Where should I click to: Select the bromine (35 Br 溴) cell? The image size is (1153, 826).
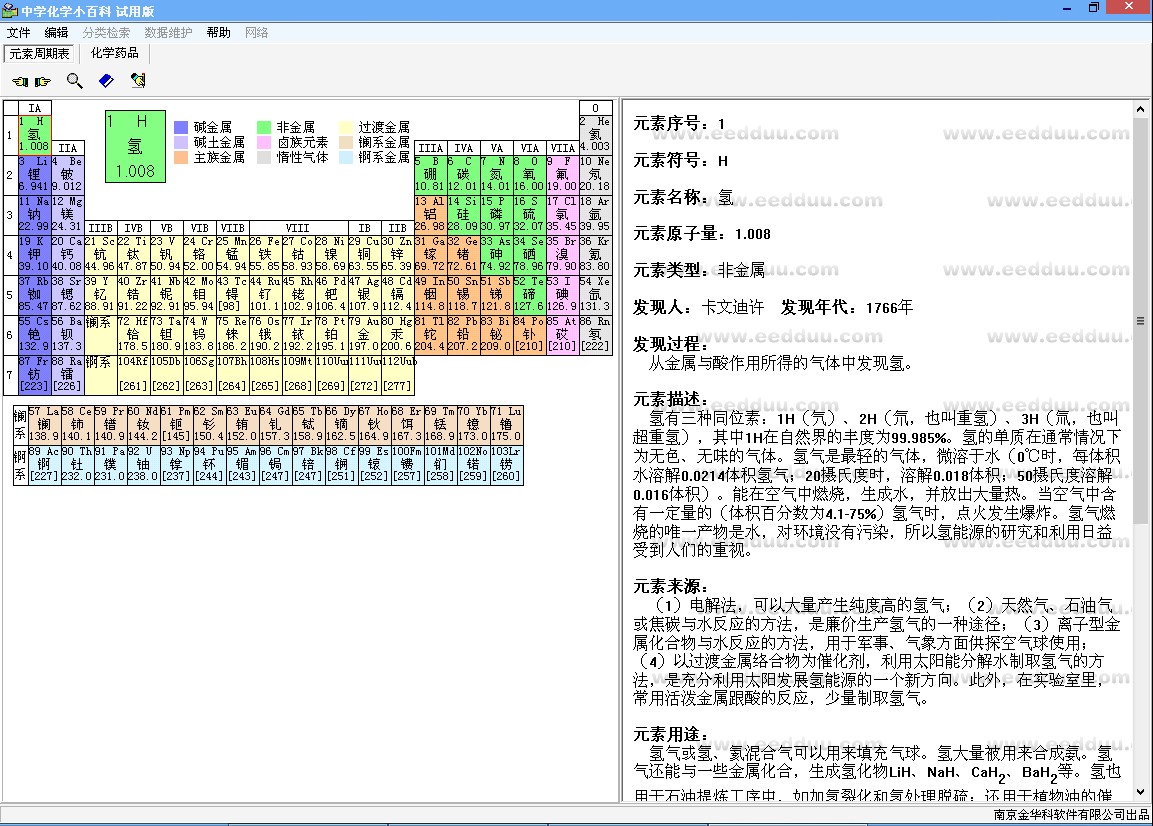click(563, 254)
